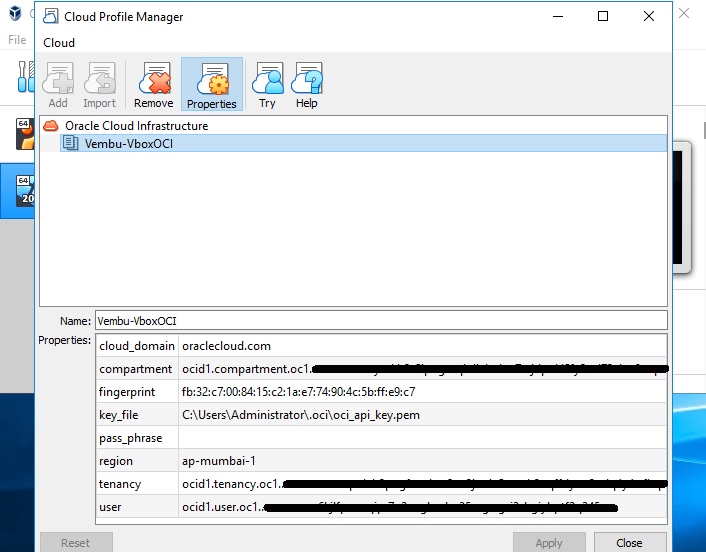Click the region value ap-mumbai-1
706x552 pixels.
click(219, 461)
